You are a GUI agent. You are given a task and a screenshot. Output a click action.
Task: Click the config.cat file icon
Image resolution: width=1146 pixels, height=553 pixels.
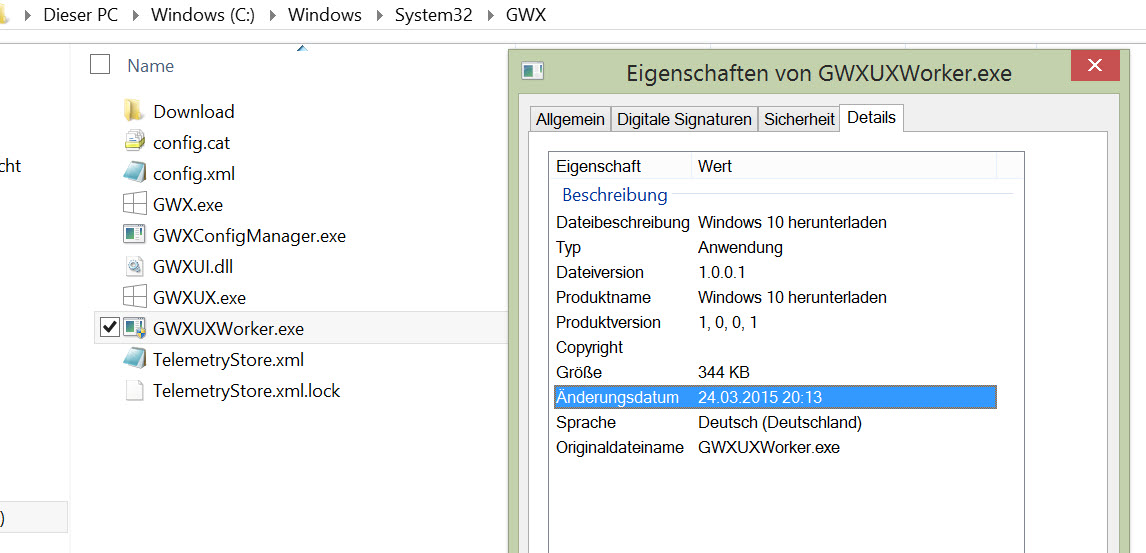coord(135,142)
